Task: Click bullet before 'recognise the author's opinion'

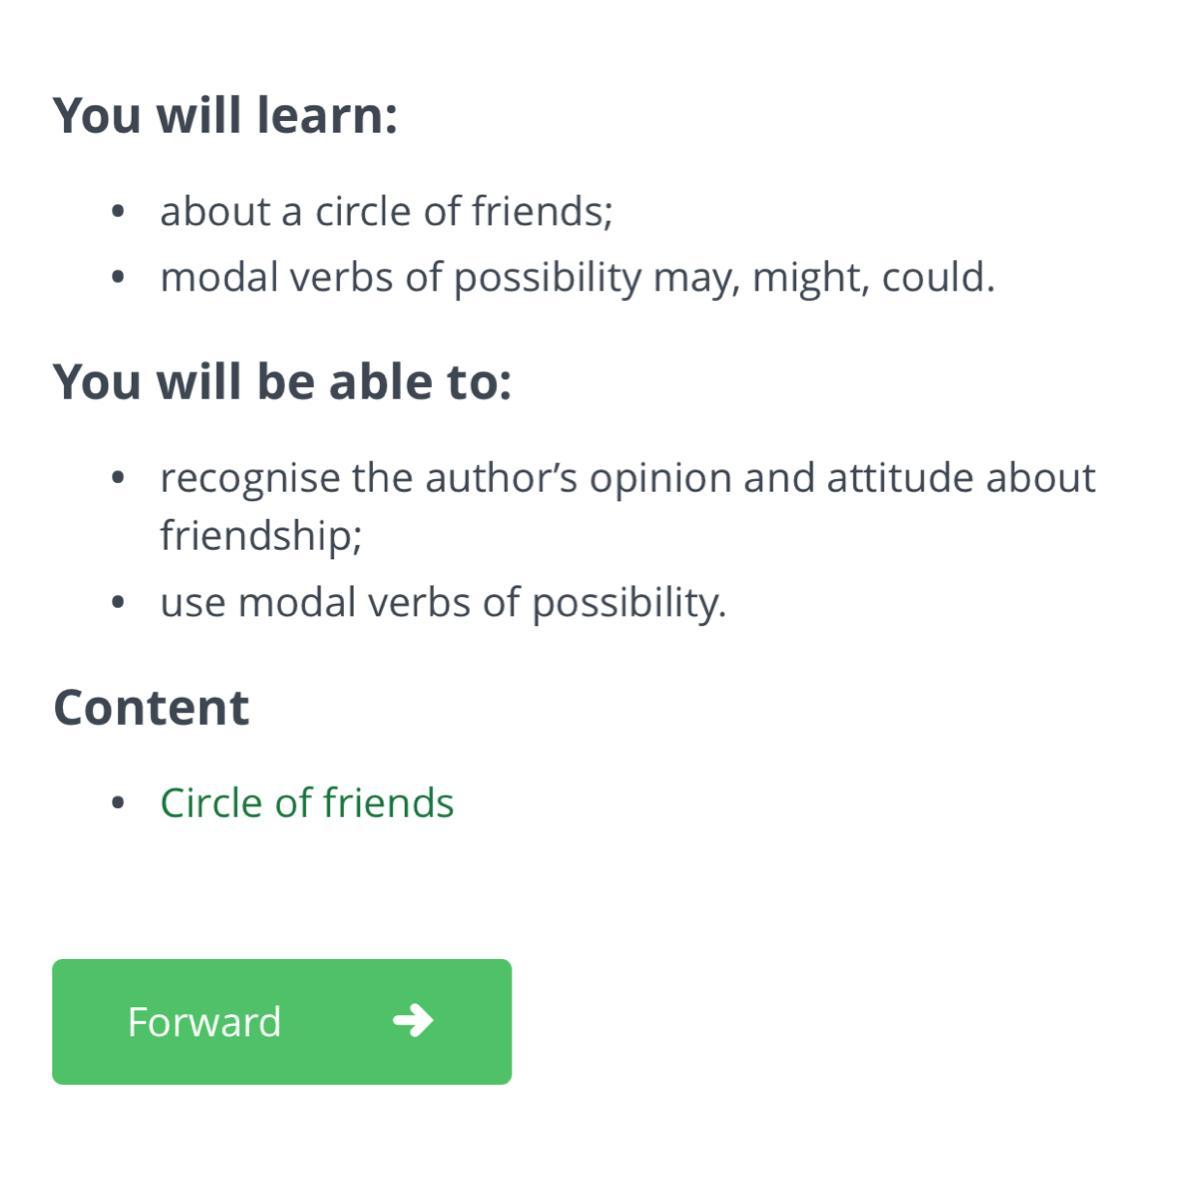Action: (x=119, y=478)
